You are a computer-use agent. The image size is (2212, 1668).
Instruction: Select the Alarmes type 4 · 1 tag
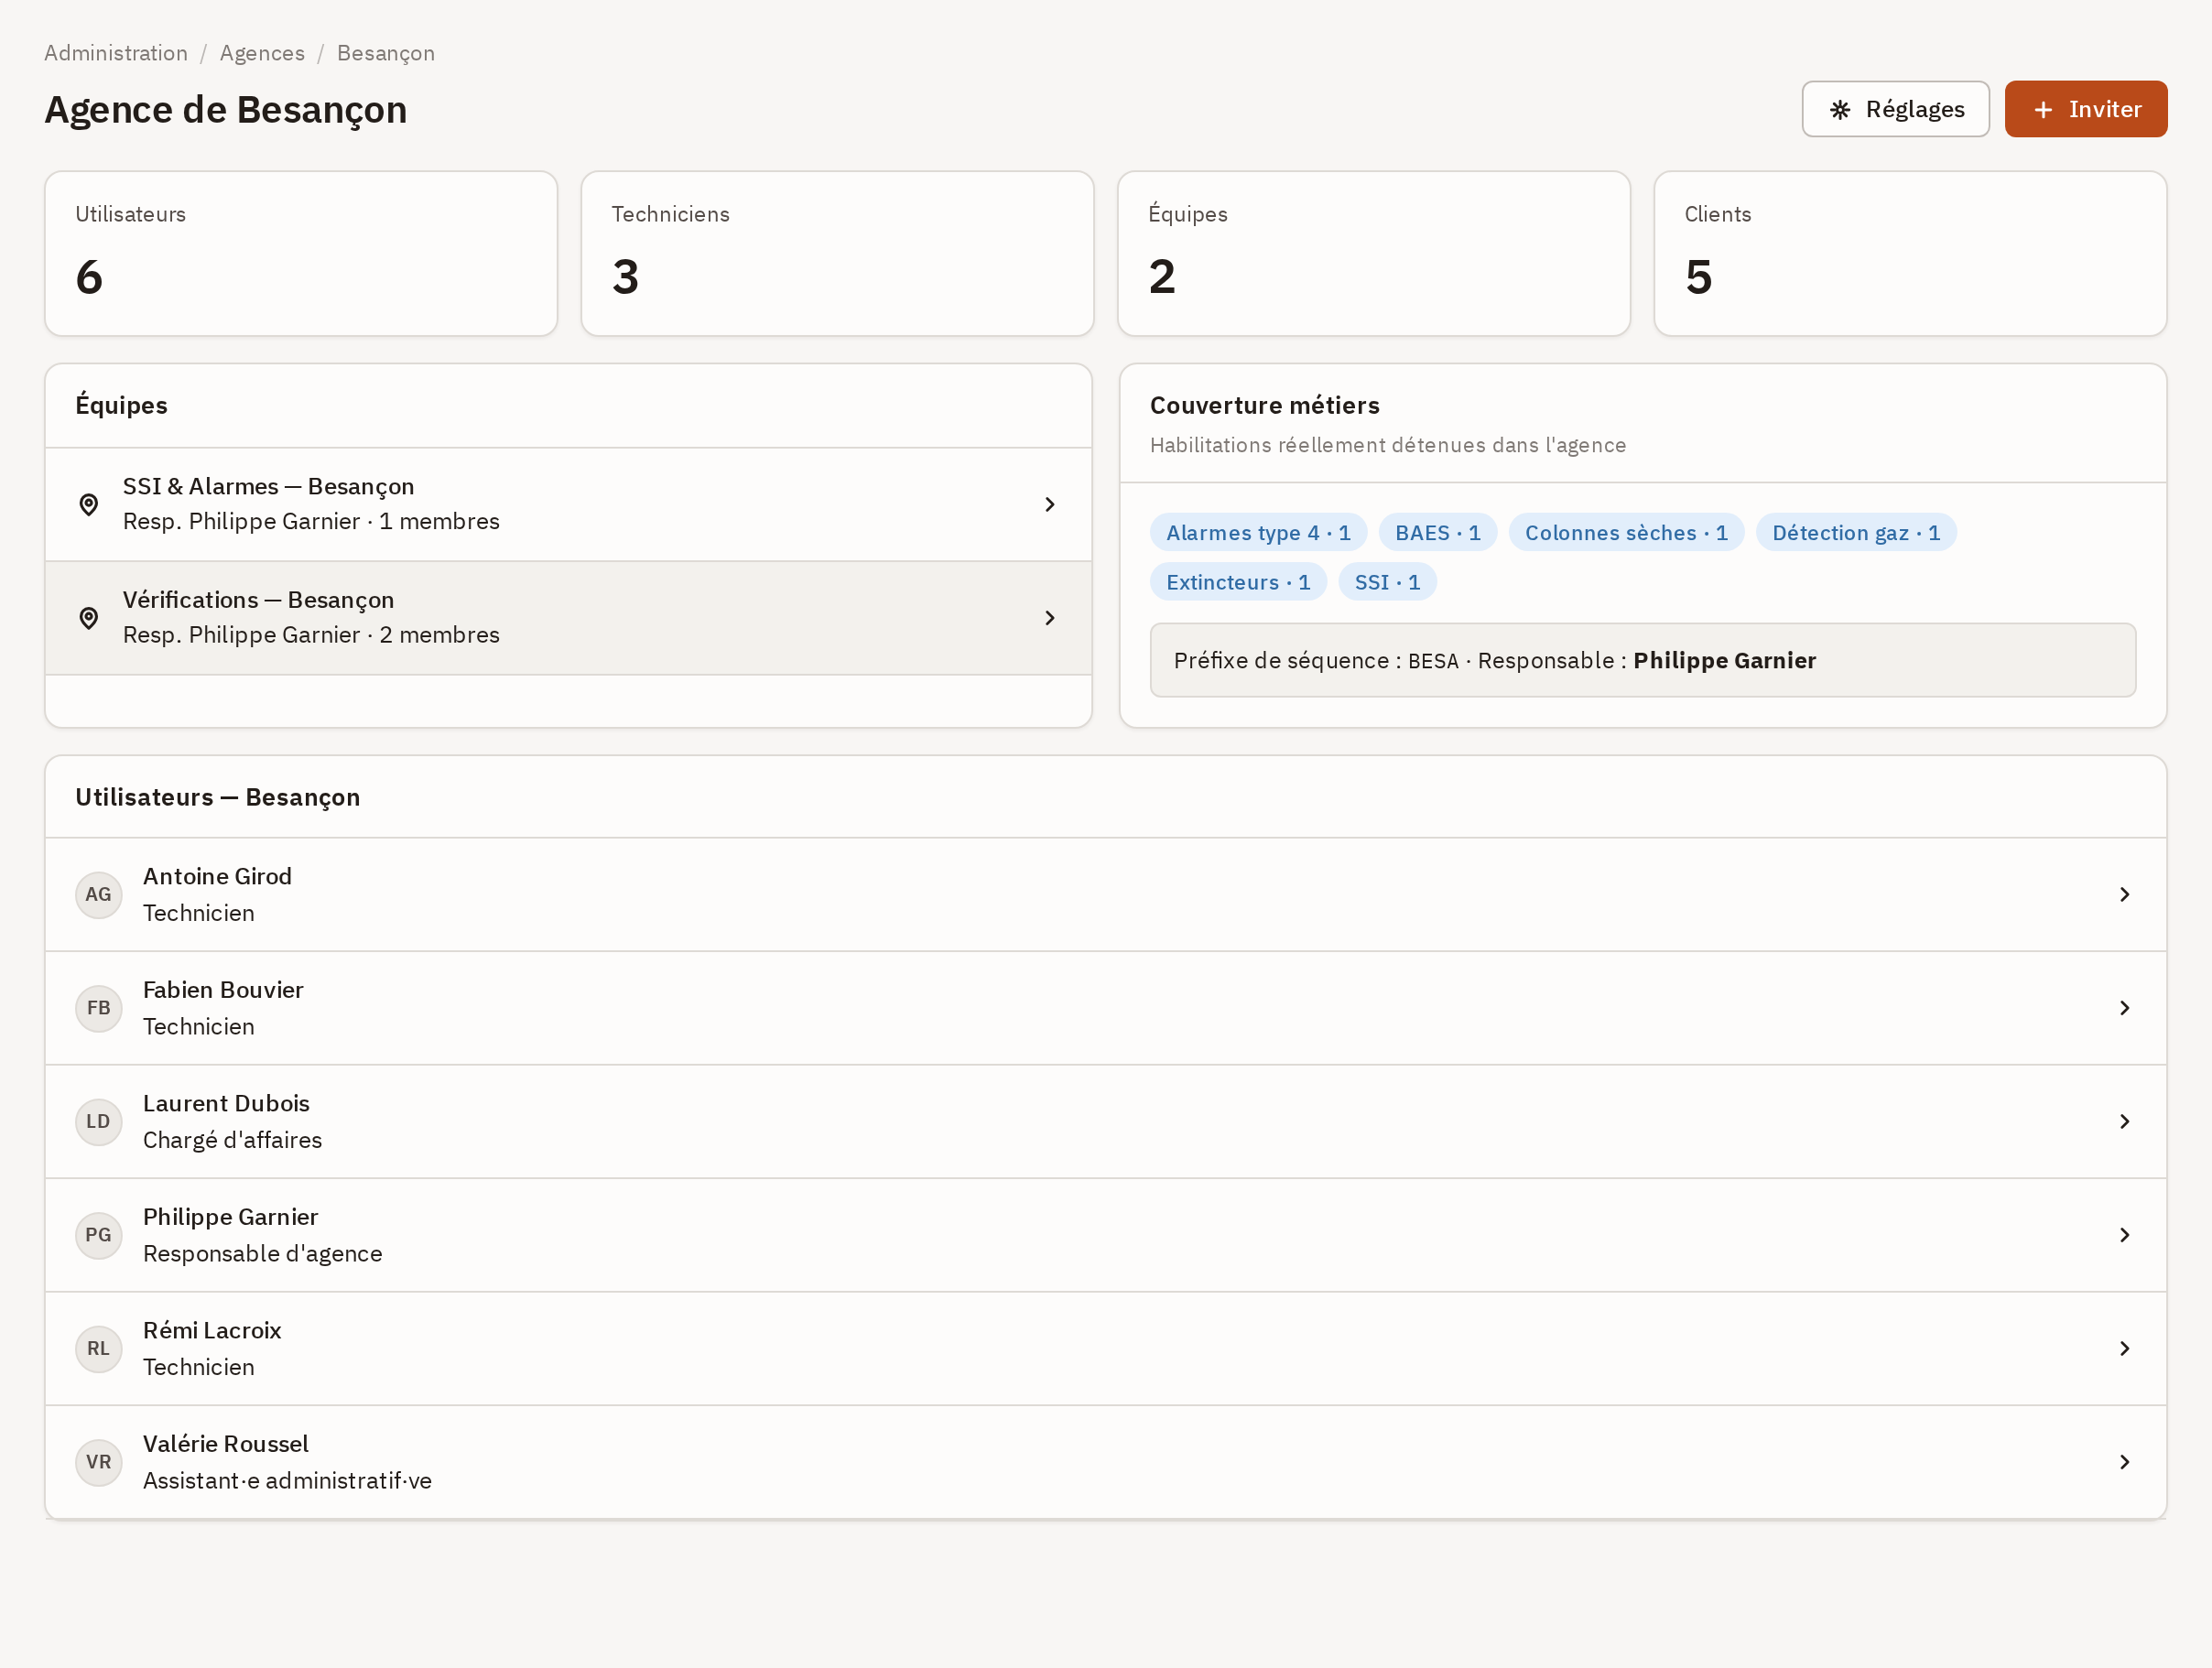[1258, 533]
